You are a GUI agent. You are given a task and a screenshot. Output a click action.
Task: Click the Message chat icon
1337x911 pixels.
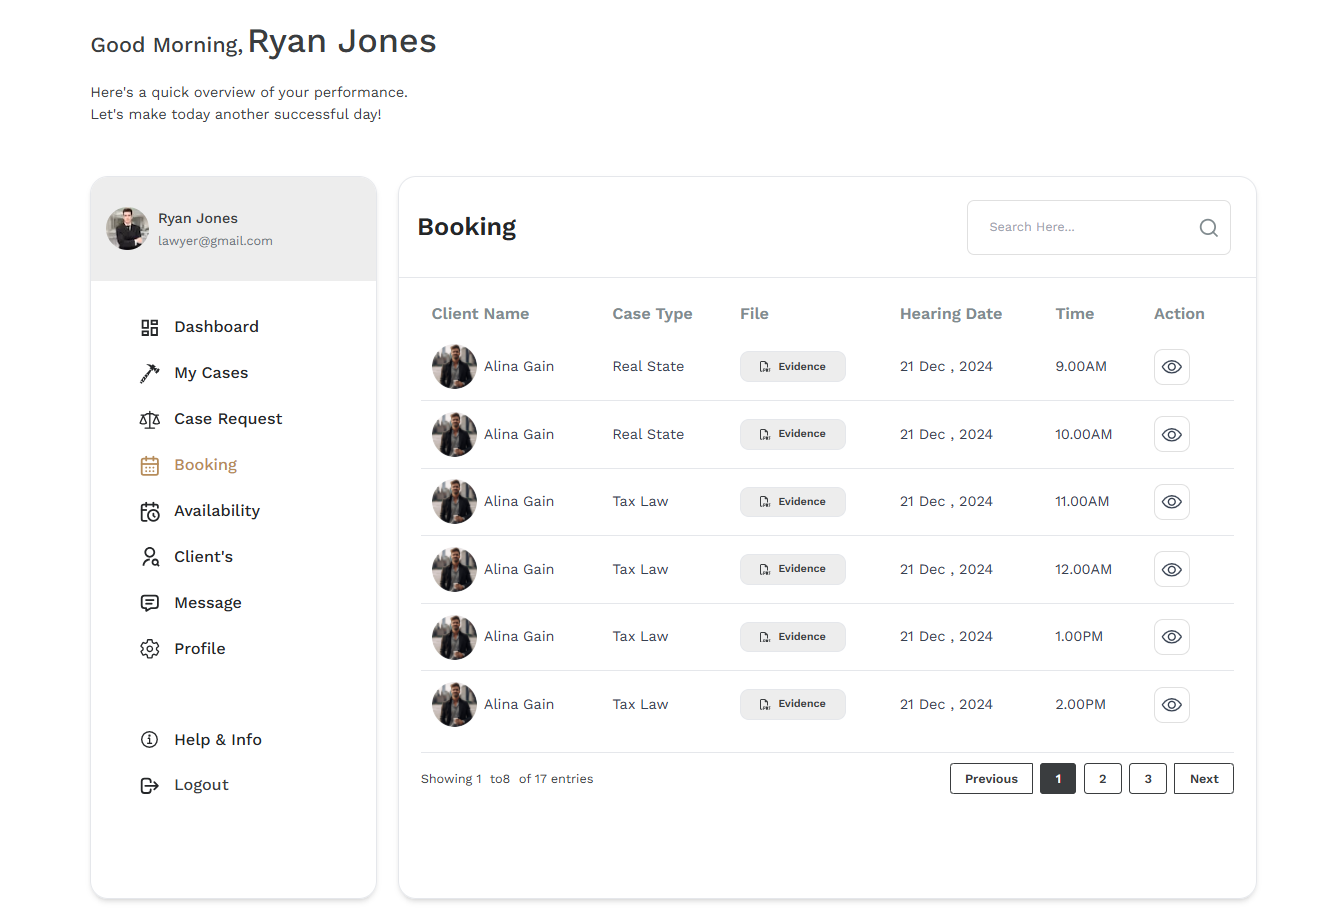(150, 603)
